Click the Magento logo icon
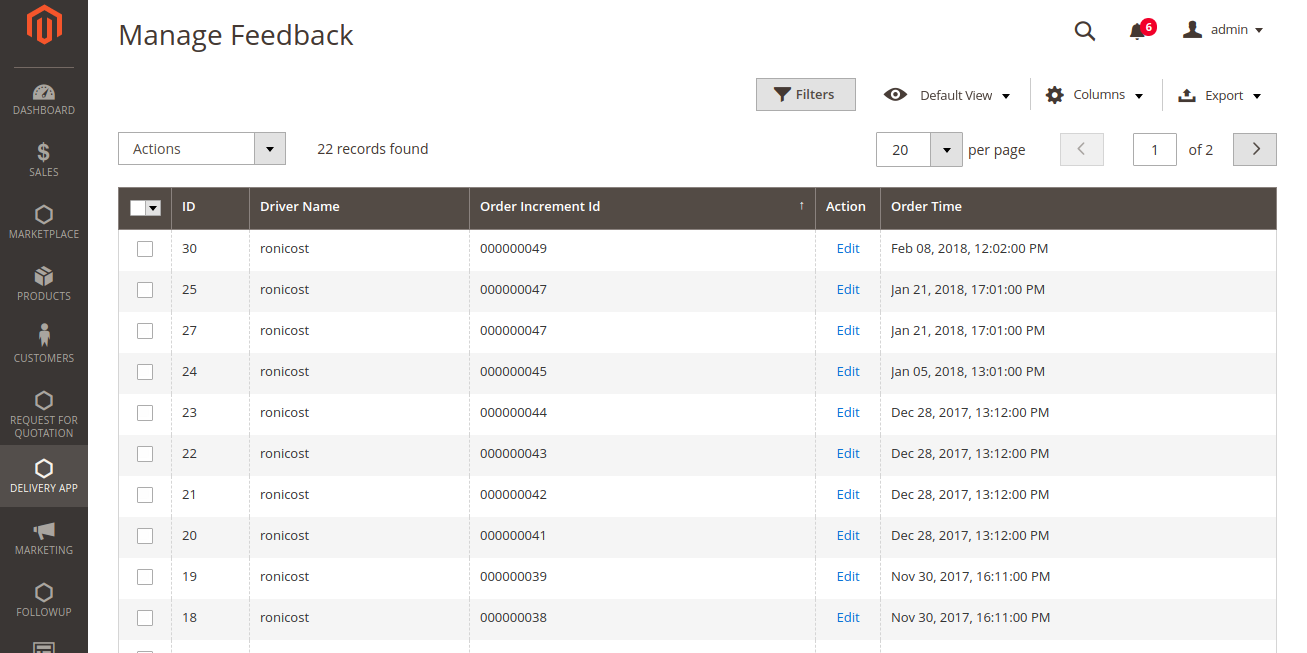Screen dimensions: 1307x653 (x=43, y=26)
